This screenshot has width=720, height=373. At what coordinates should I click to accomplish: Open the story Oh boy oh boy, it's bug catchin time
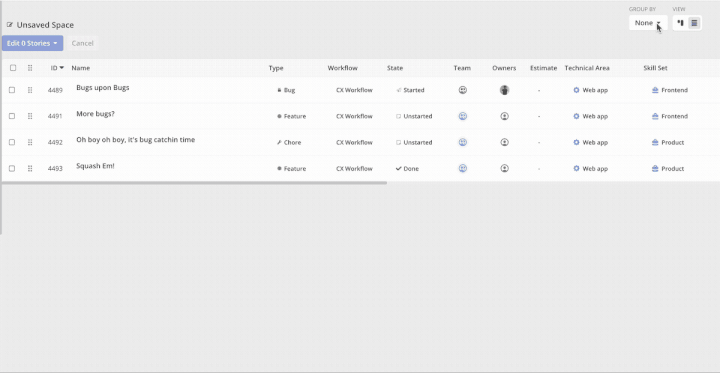[135, 140]
